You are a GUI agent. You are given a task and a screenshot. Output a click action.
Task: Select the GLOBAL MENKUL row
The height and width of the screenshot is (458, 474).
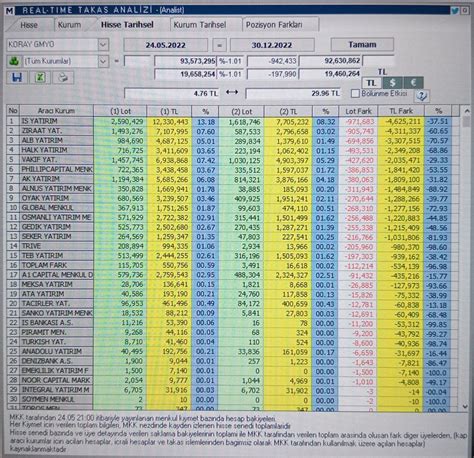pyautogui.click(x=233, y=208)
